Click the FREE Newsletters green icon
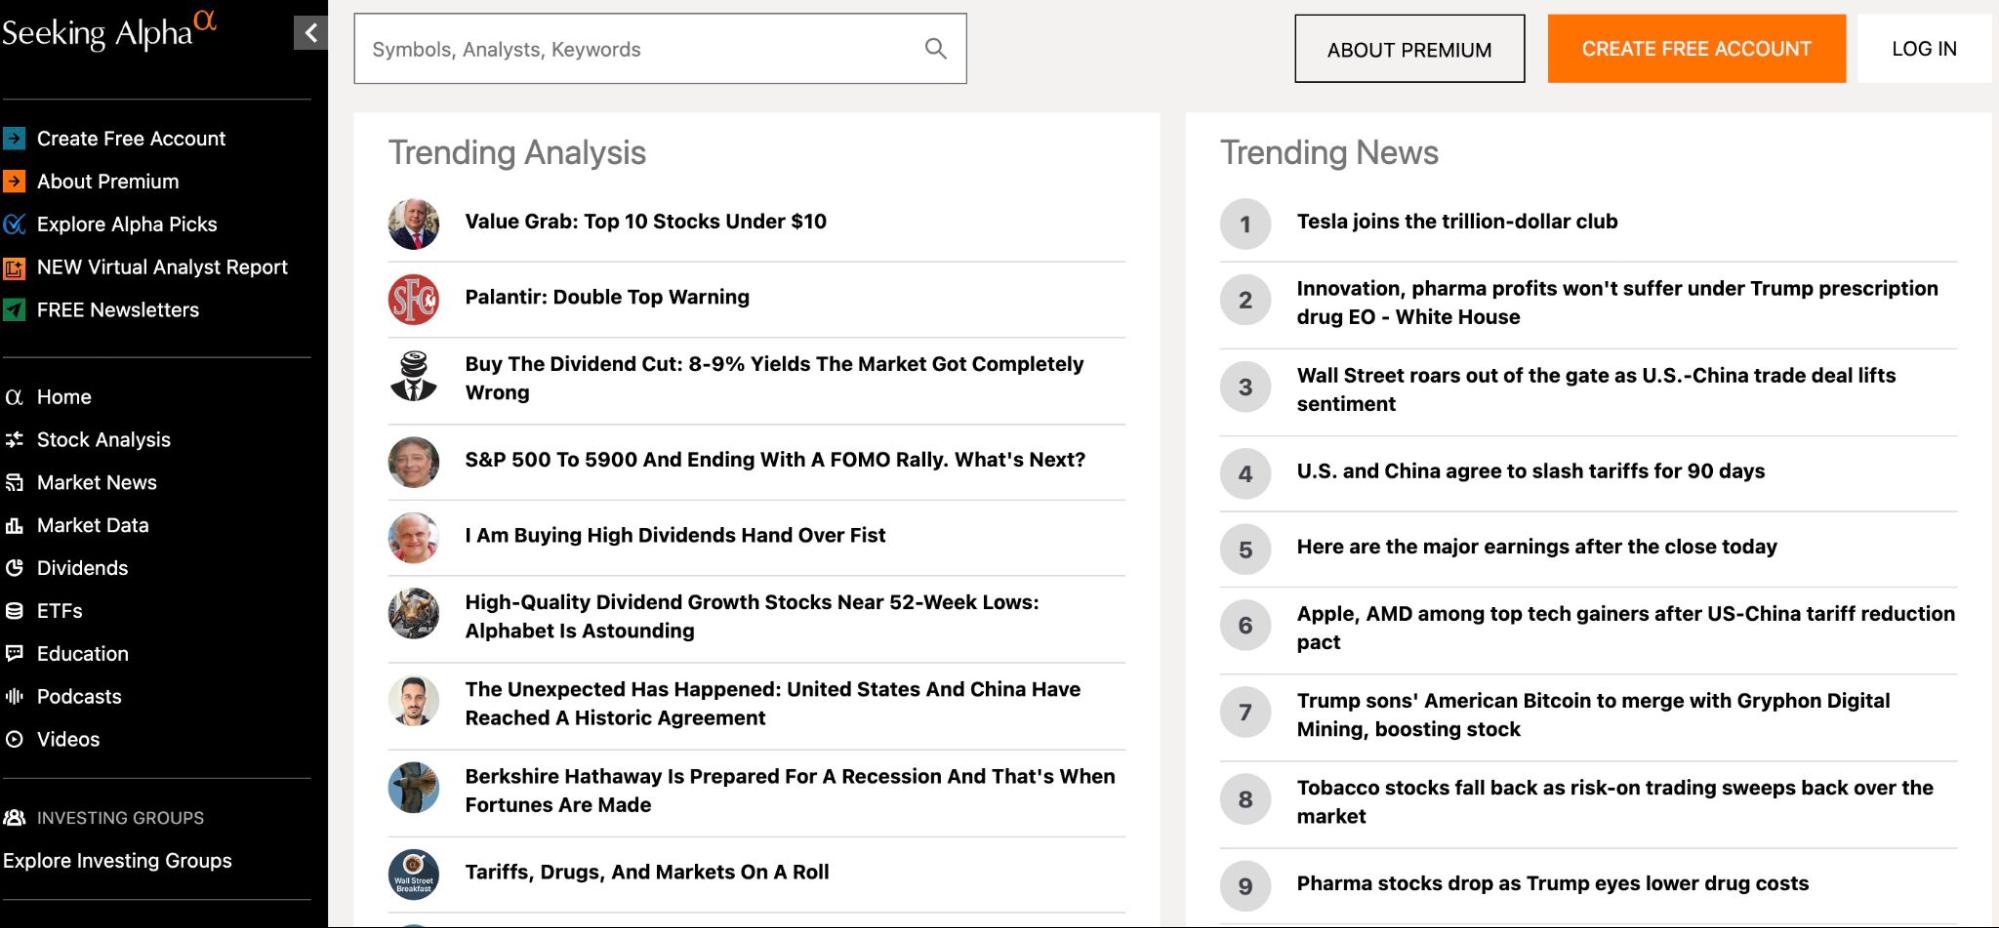The image size is (1999, 928). pyautogui.click(x=14, y=310)
